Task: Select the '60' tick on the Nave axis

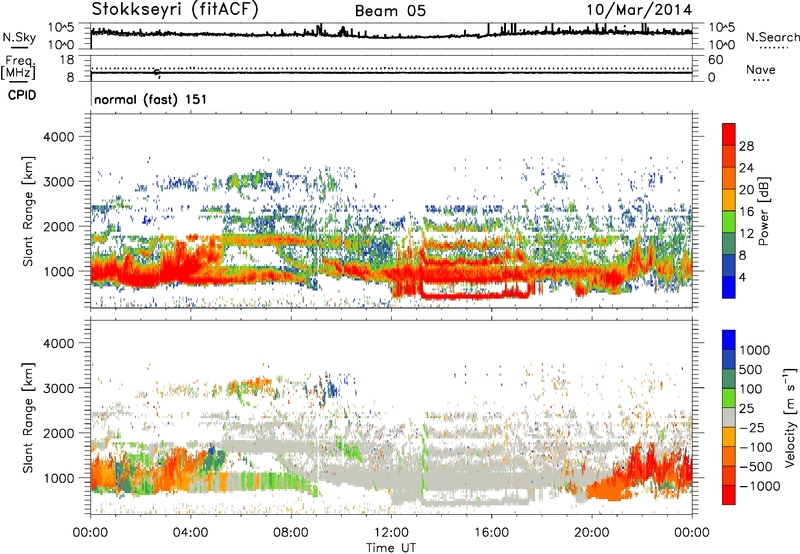Action: [x=715, y=60]
